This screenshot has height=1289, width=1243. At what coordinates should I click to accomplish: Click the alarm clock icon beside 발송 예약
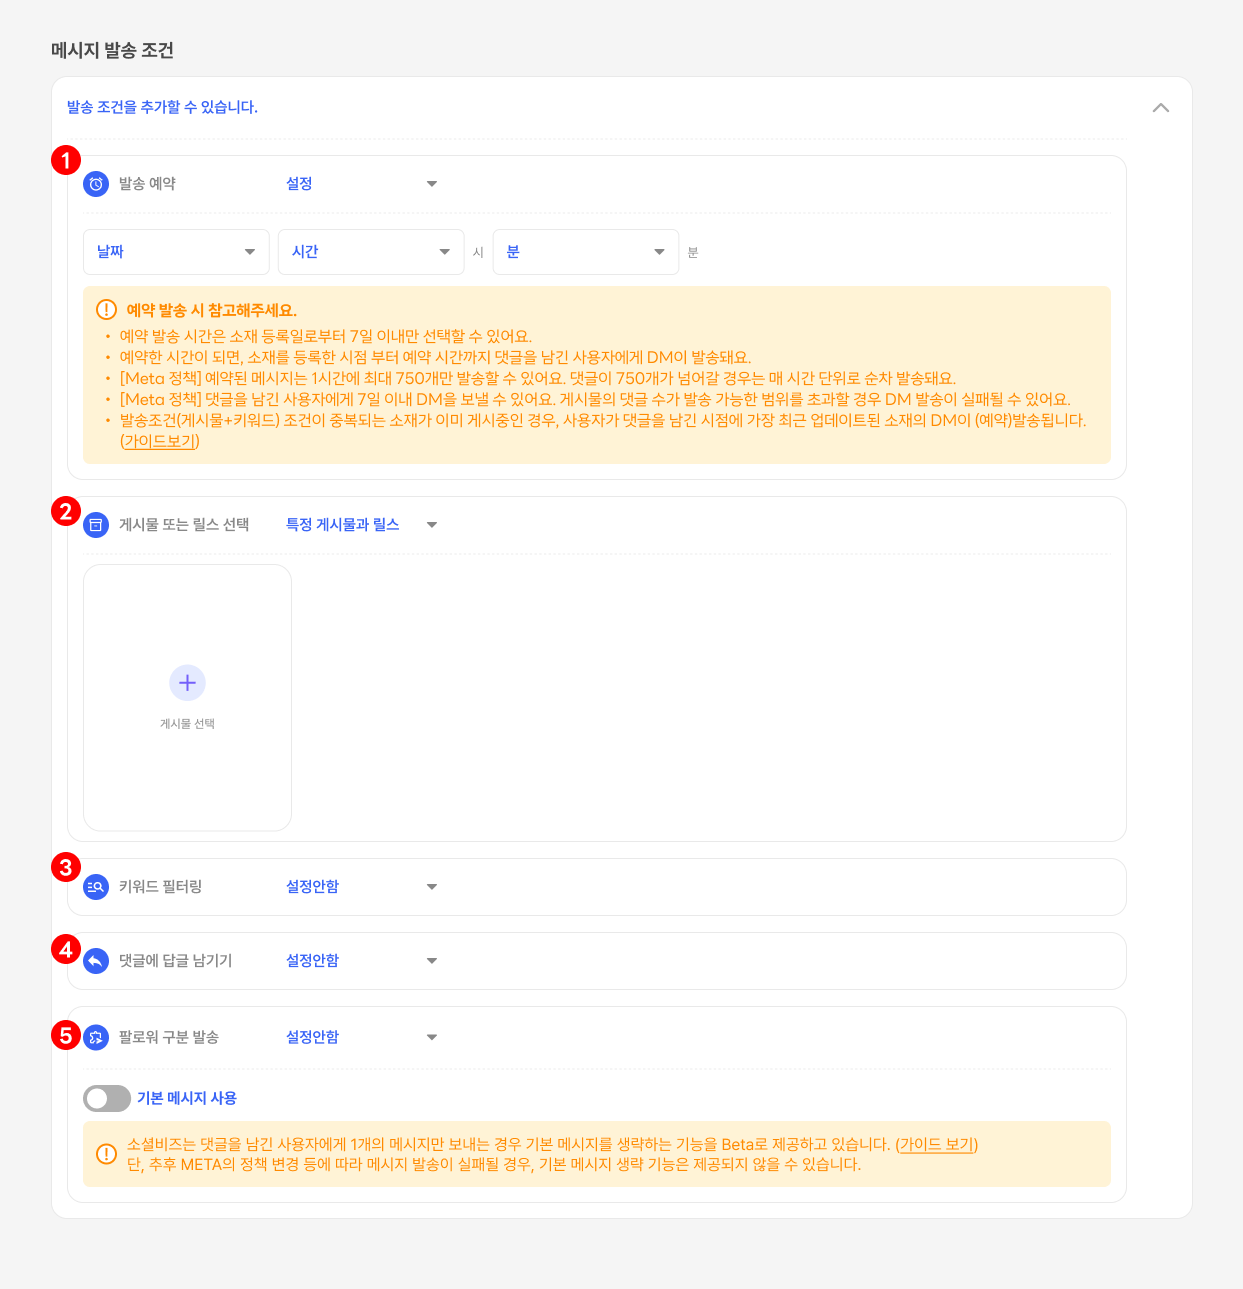tap(96, 184)
